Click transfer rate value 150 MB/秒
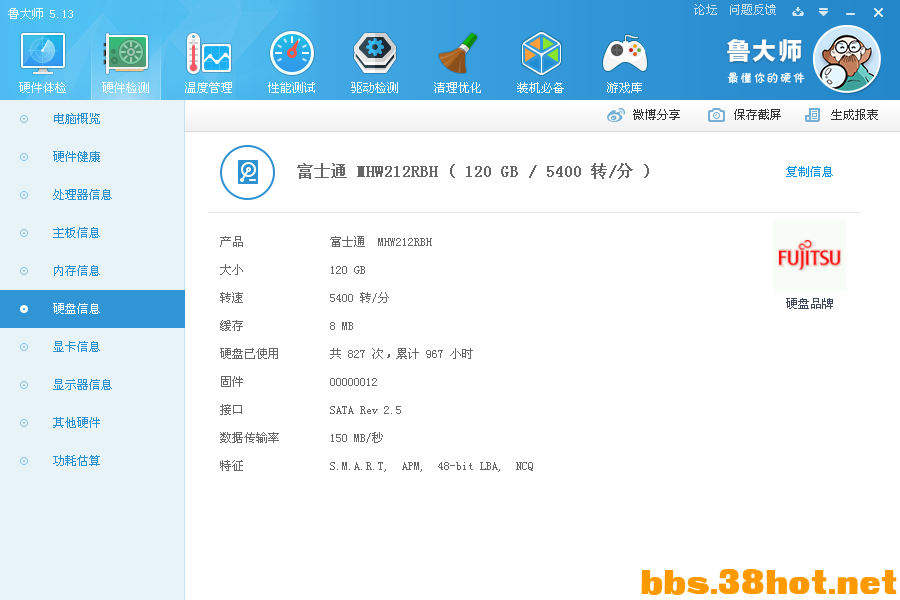This screenshot has height=600, width=900. click(x=356, y=438)
